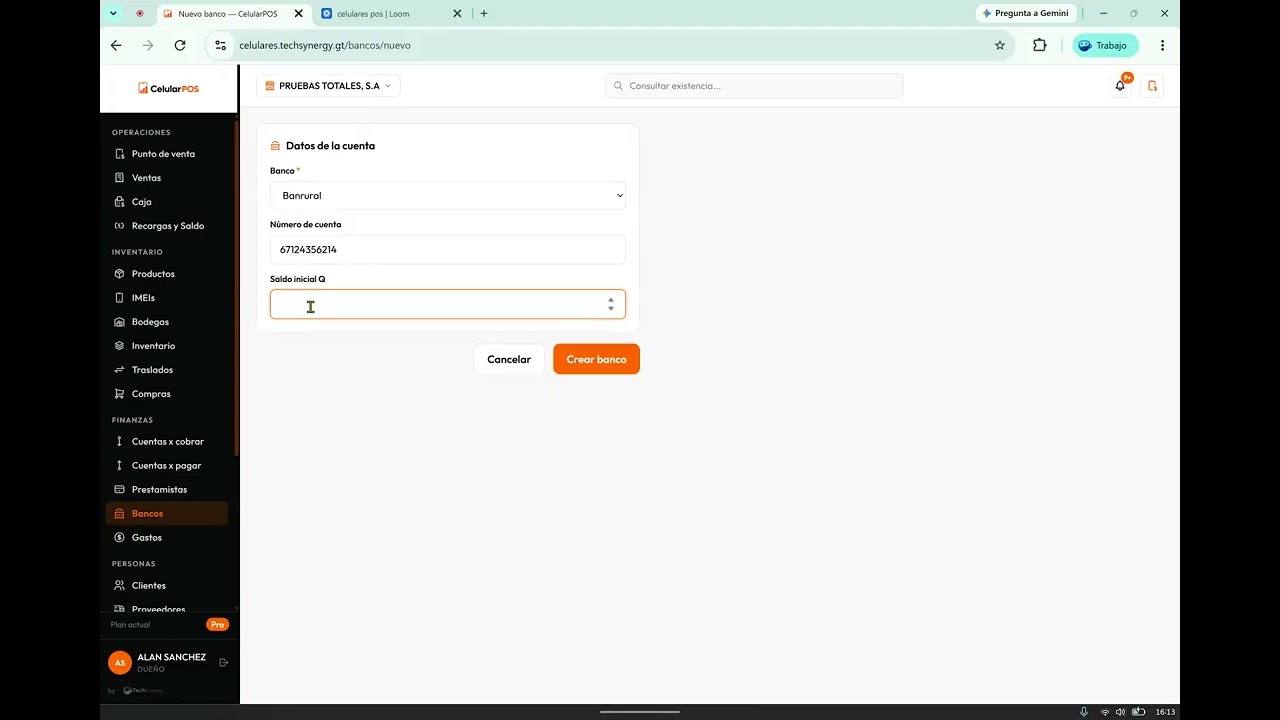Click the Cancelar button
Screen dimensions: 1280x720
pyautogui.click(x=509, y=359)
